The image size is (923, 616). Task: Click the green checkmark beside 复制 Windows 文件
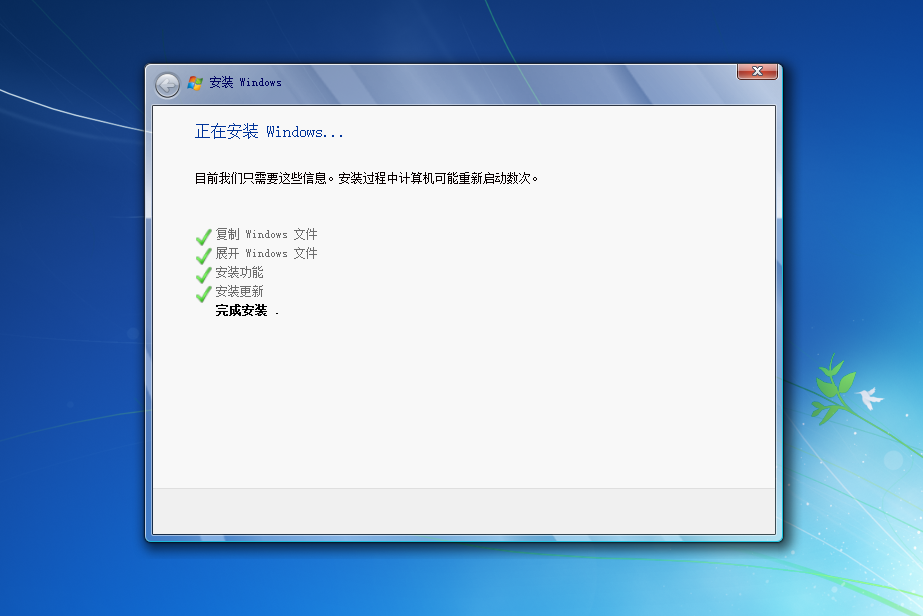tap(204, 237)
